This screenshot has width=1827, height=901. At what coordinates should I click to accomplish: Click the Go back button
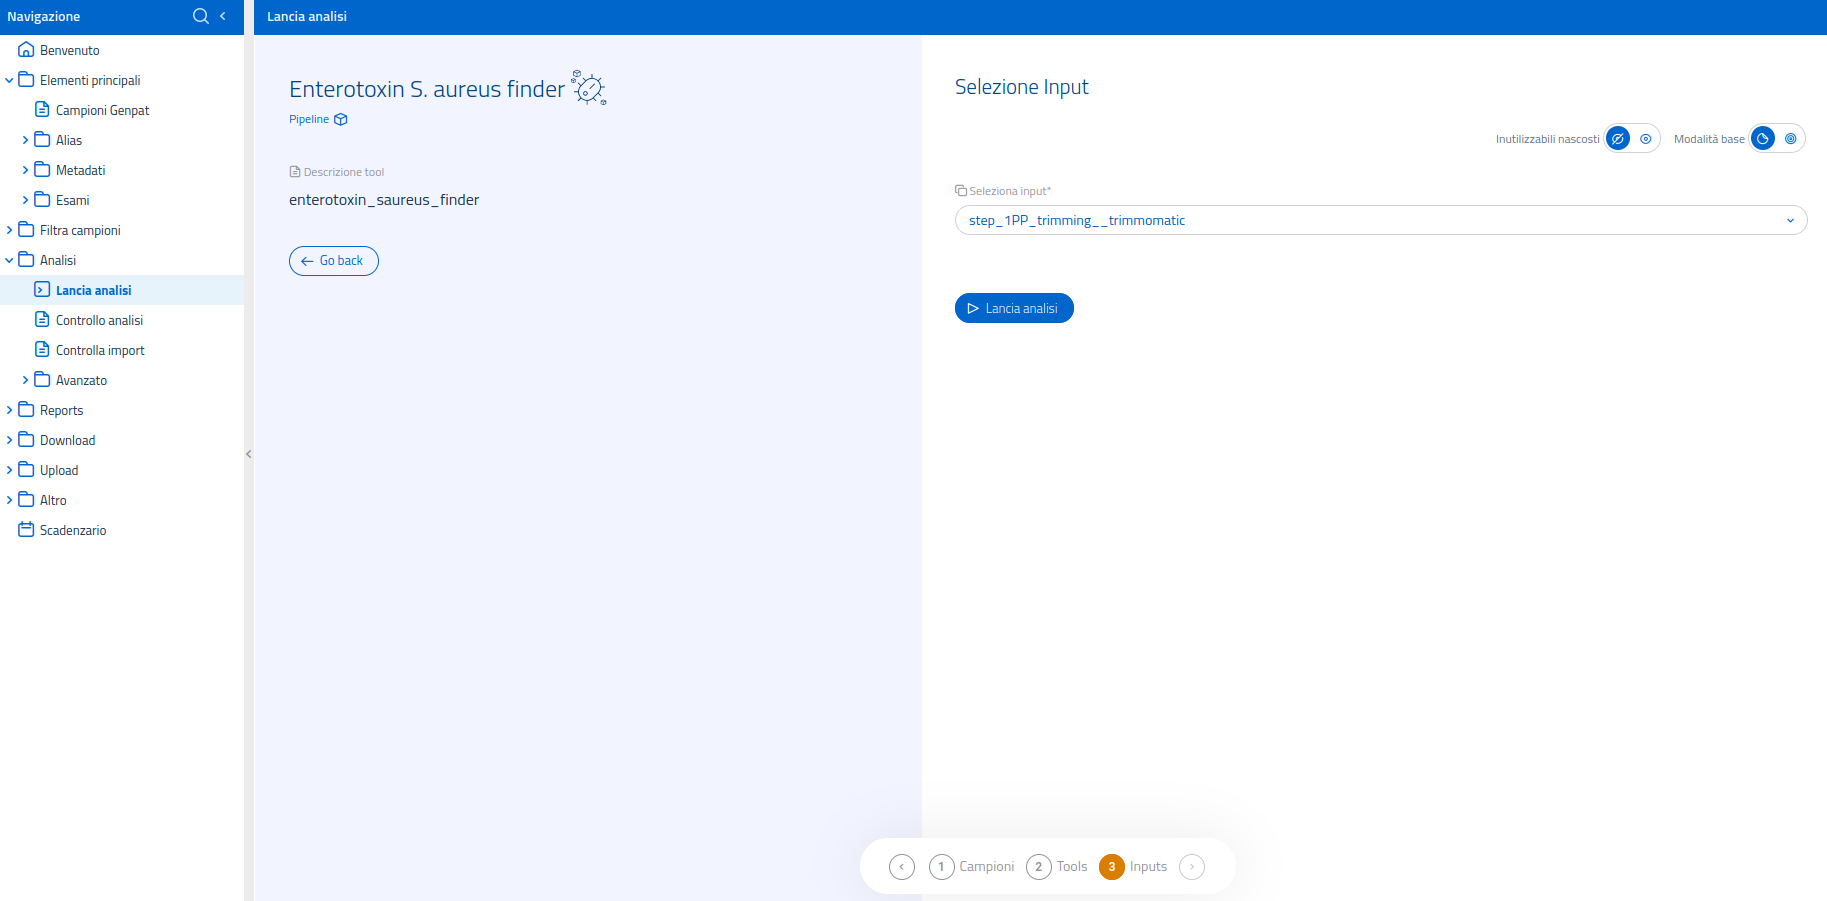point(334,261)
